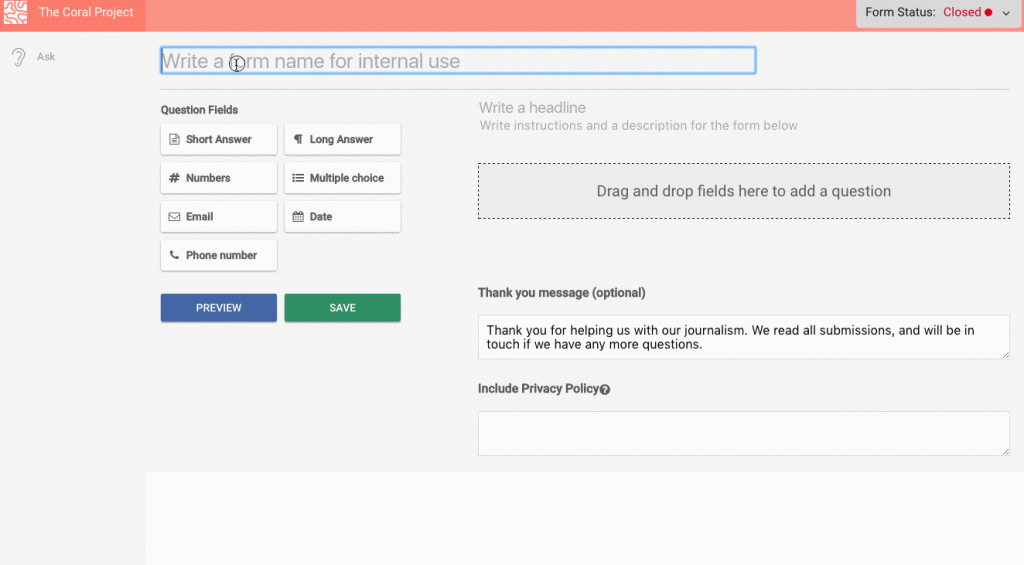Screen dimensions: 1024x565
Task: Select the Multiple choice field
Action: tap(342, 178)
